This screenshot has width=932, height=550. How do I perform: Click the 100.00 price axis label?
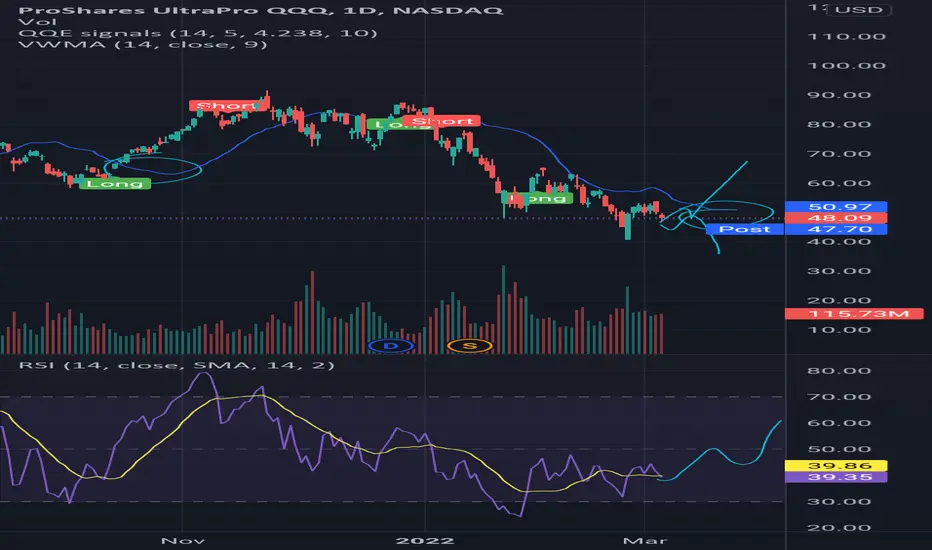tap(846, 66)
